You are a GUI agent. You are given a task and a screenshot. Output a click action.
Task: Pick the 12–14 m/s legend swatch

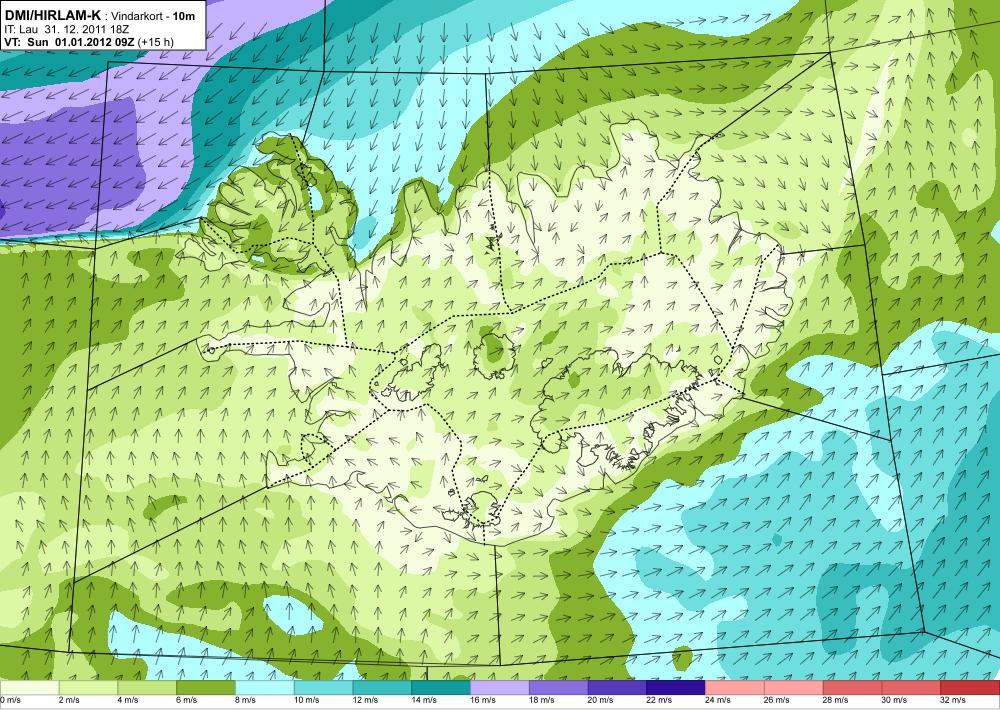click(382, 688)
